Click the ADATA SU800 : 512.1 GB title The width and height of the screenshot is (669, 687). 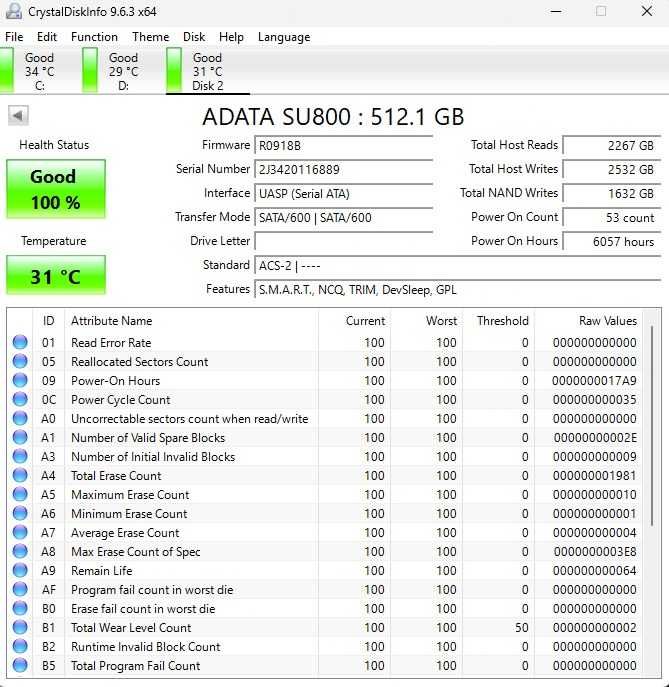click(x=333, y=117)
